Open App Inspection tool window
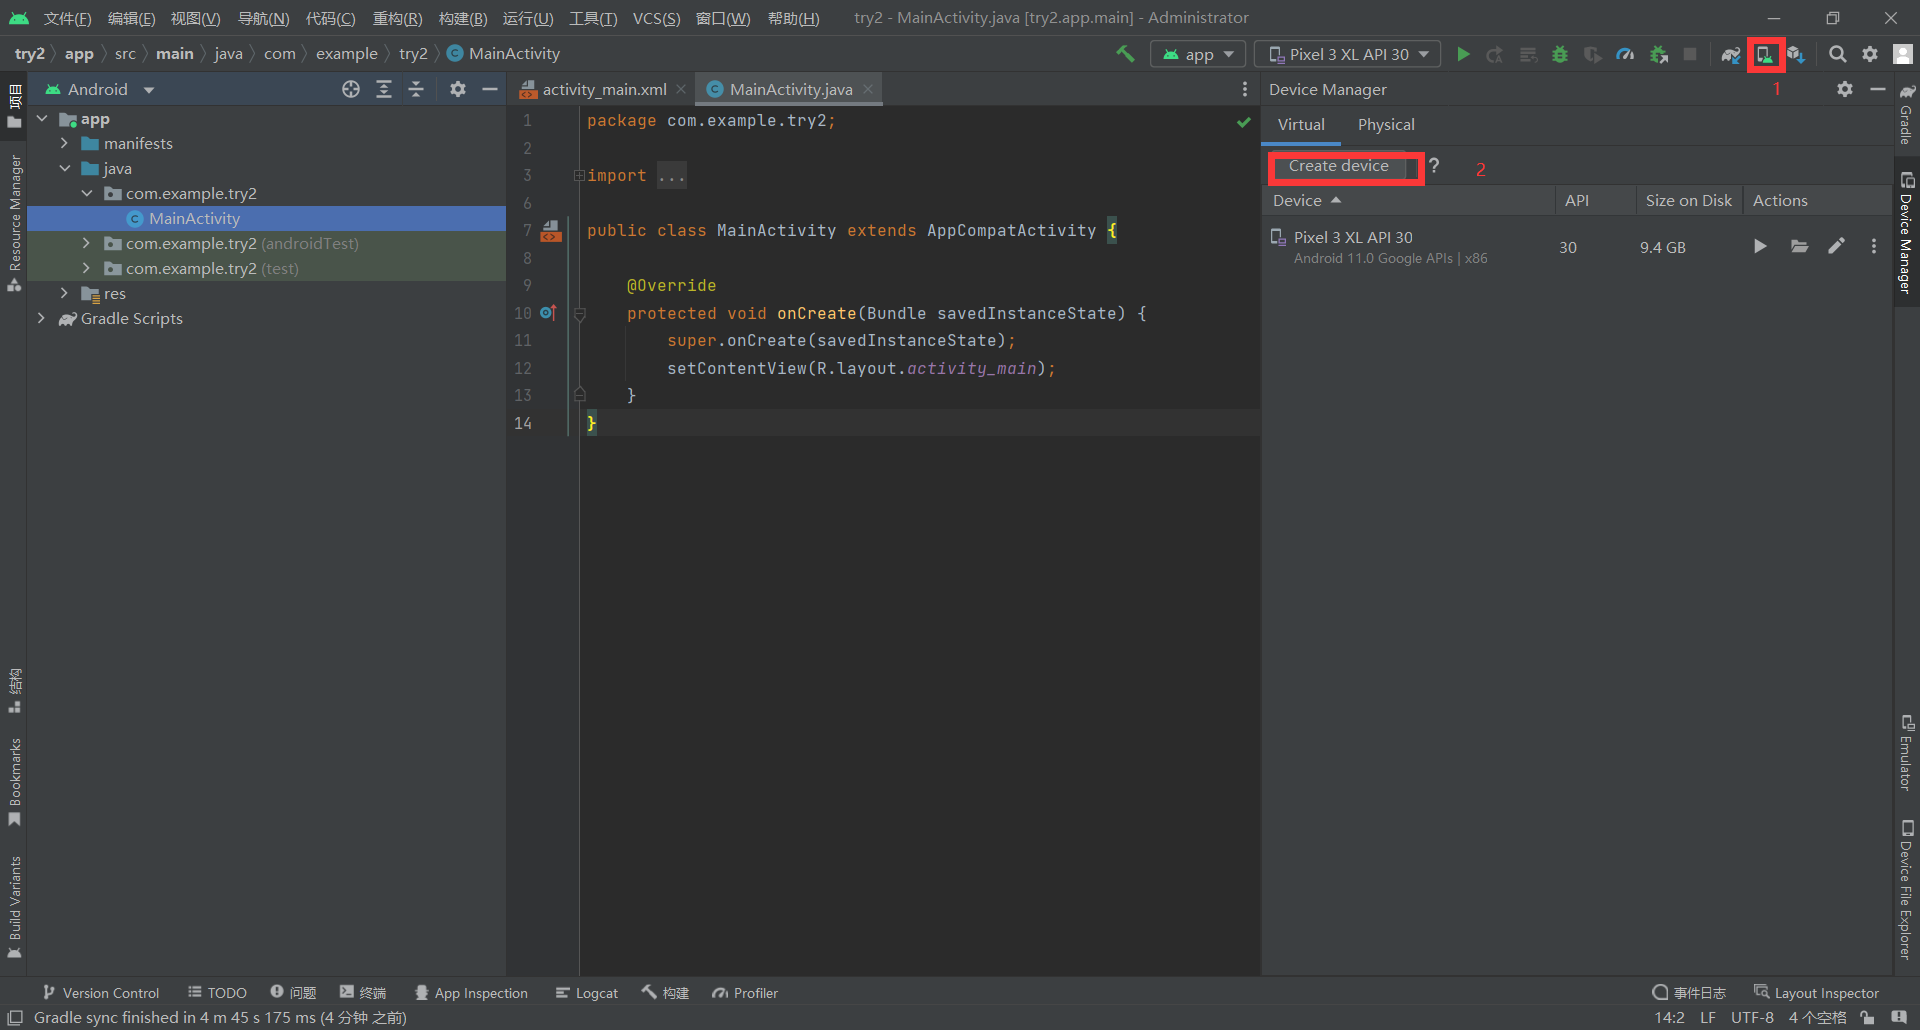The width and height of the screenshot is (1920, 1030). pos(471,993)
